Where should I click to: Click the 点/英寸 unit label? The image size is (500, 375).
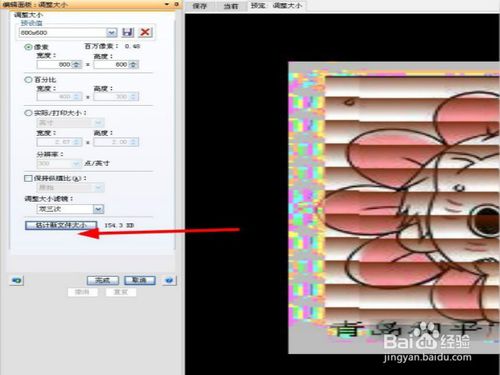point(97,163)
